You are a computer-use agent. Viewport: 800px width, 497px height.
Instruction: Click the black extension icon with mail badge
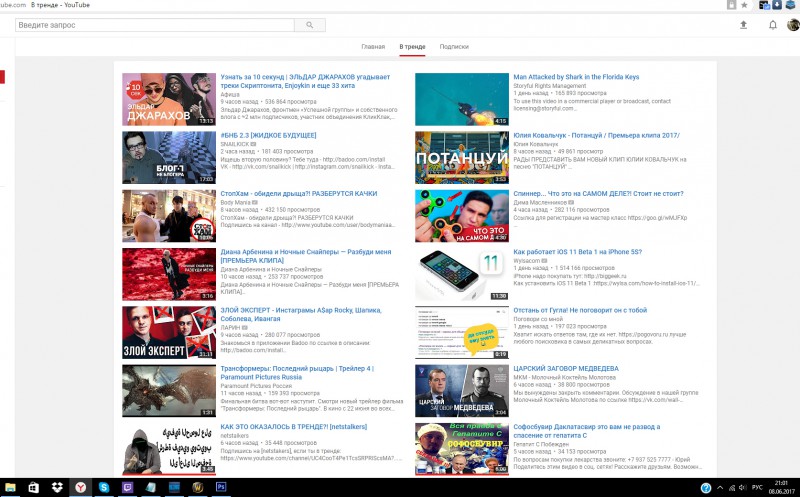point(764,5)
